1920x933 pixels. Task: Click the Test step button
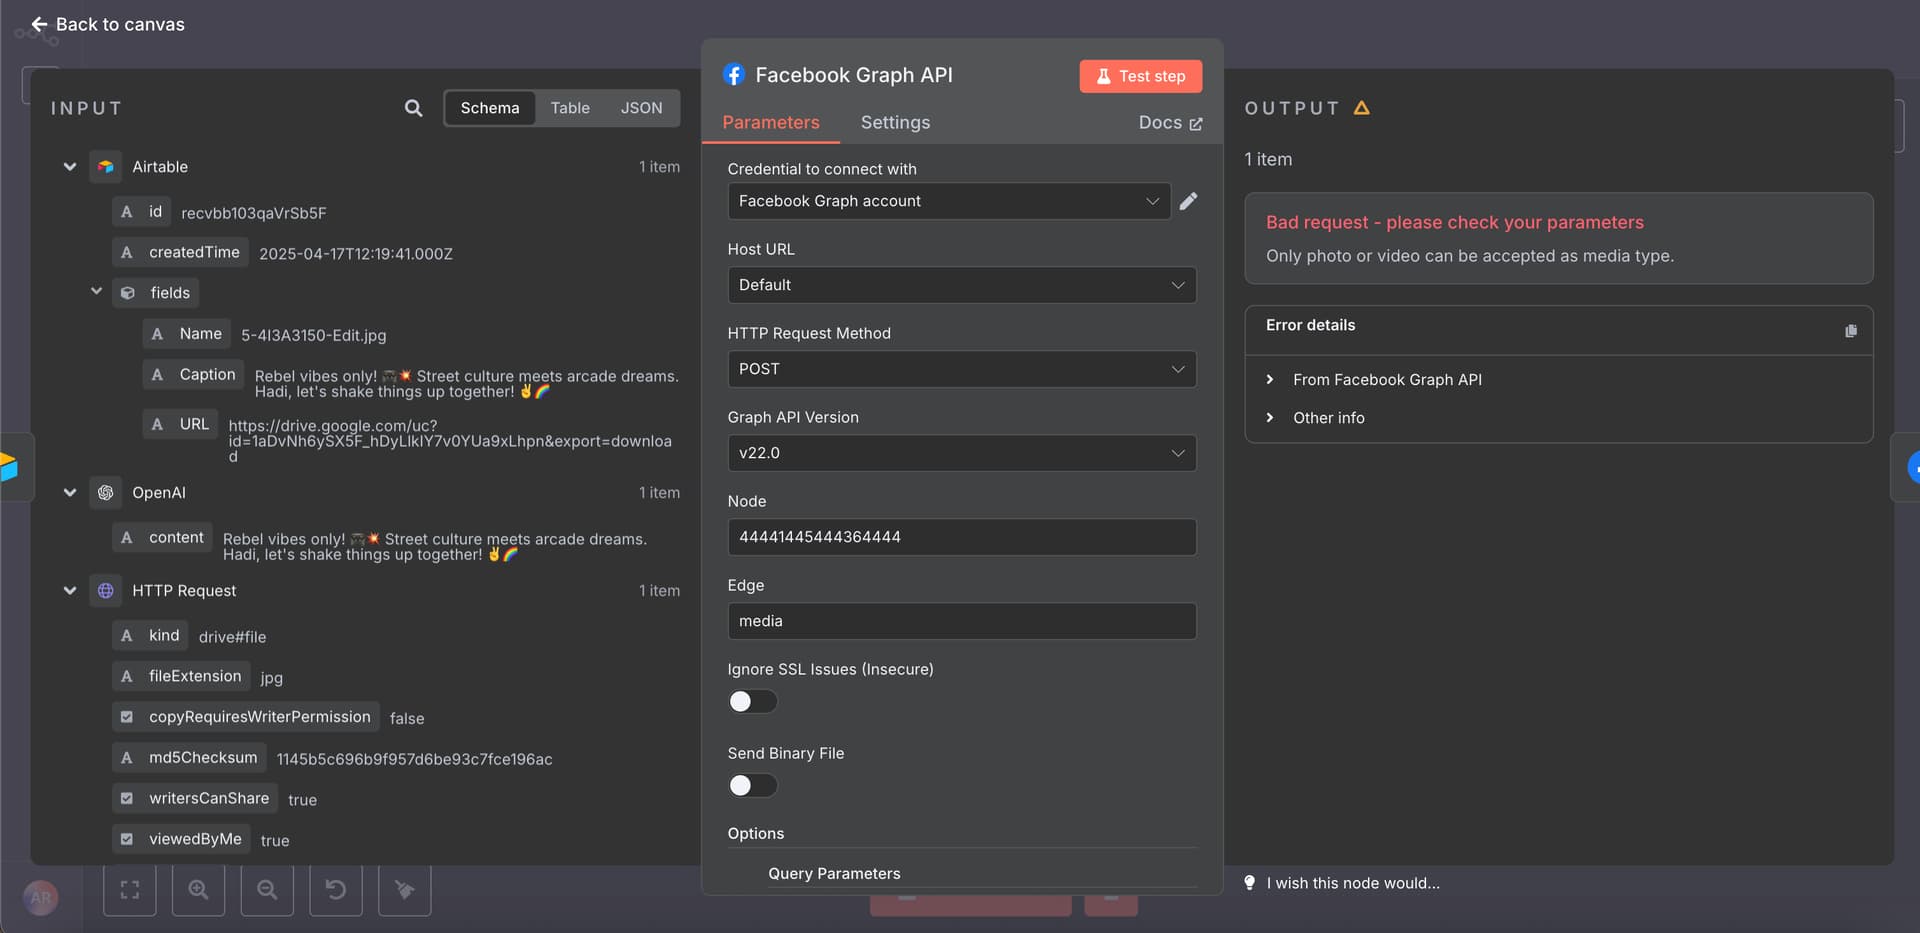coord(1140,76)
